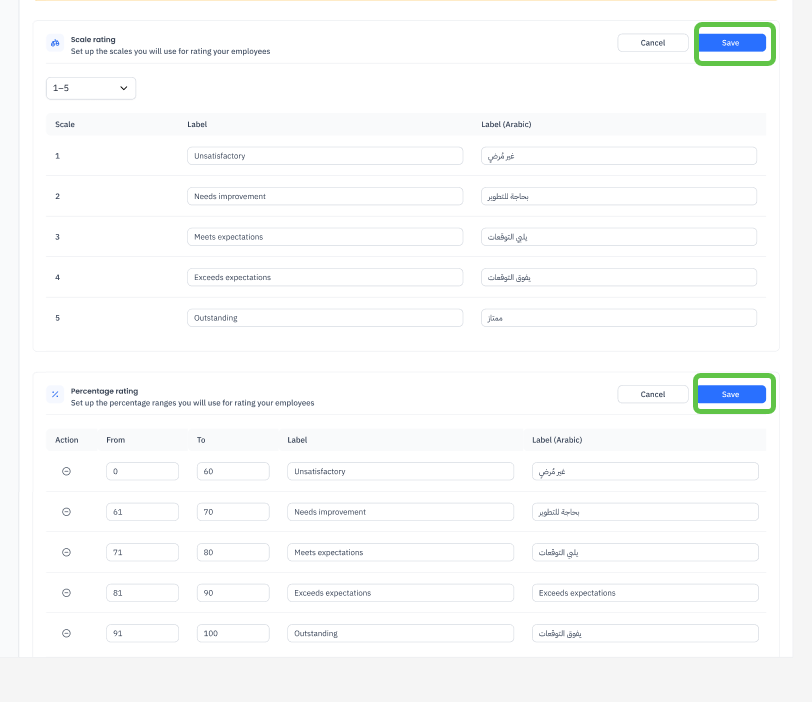Remove the 0 to 60 percentage row

click(x=67, y=471)
